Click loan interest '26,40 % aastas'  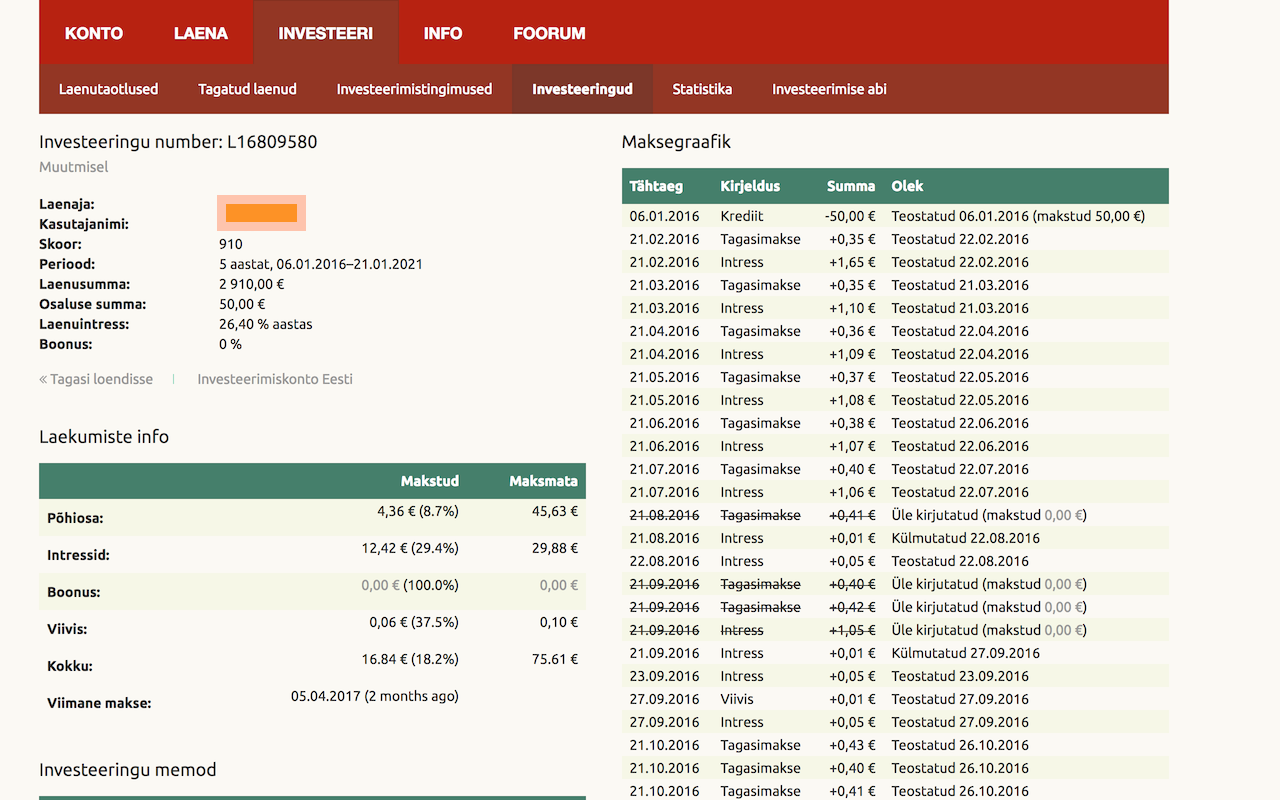tap(266, 324)
